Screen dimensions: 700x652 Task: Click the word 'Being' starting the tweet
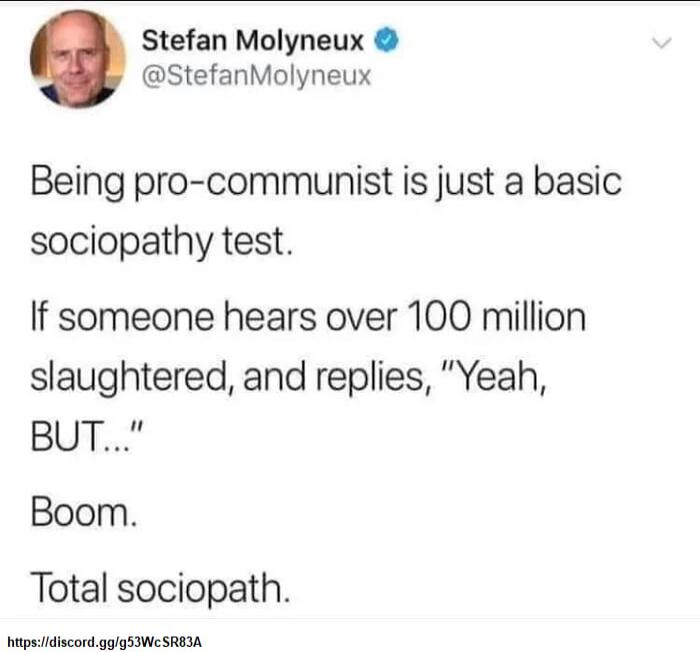[x=77, y=183]
